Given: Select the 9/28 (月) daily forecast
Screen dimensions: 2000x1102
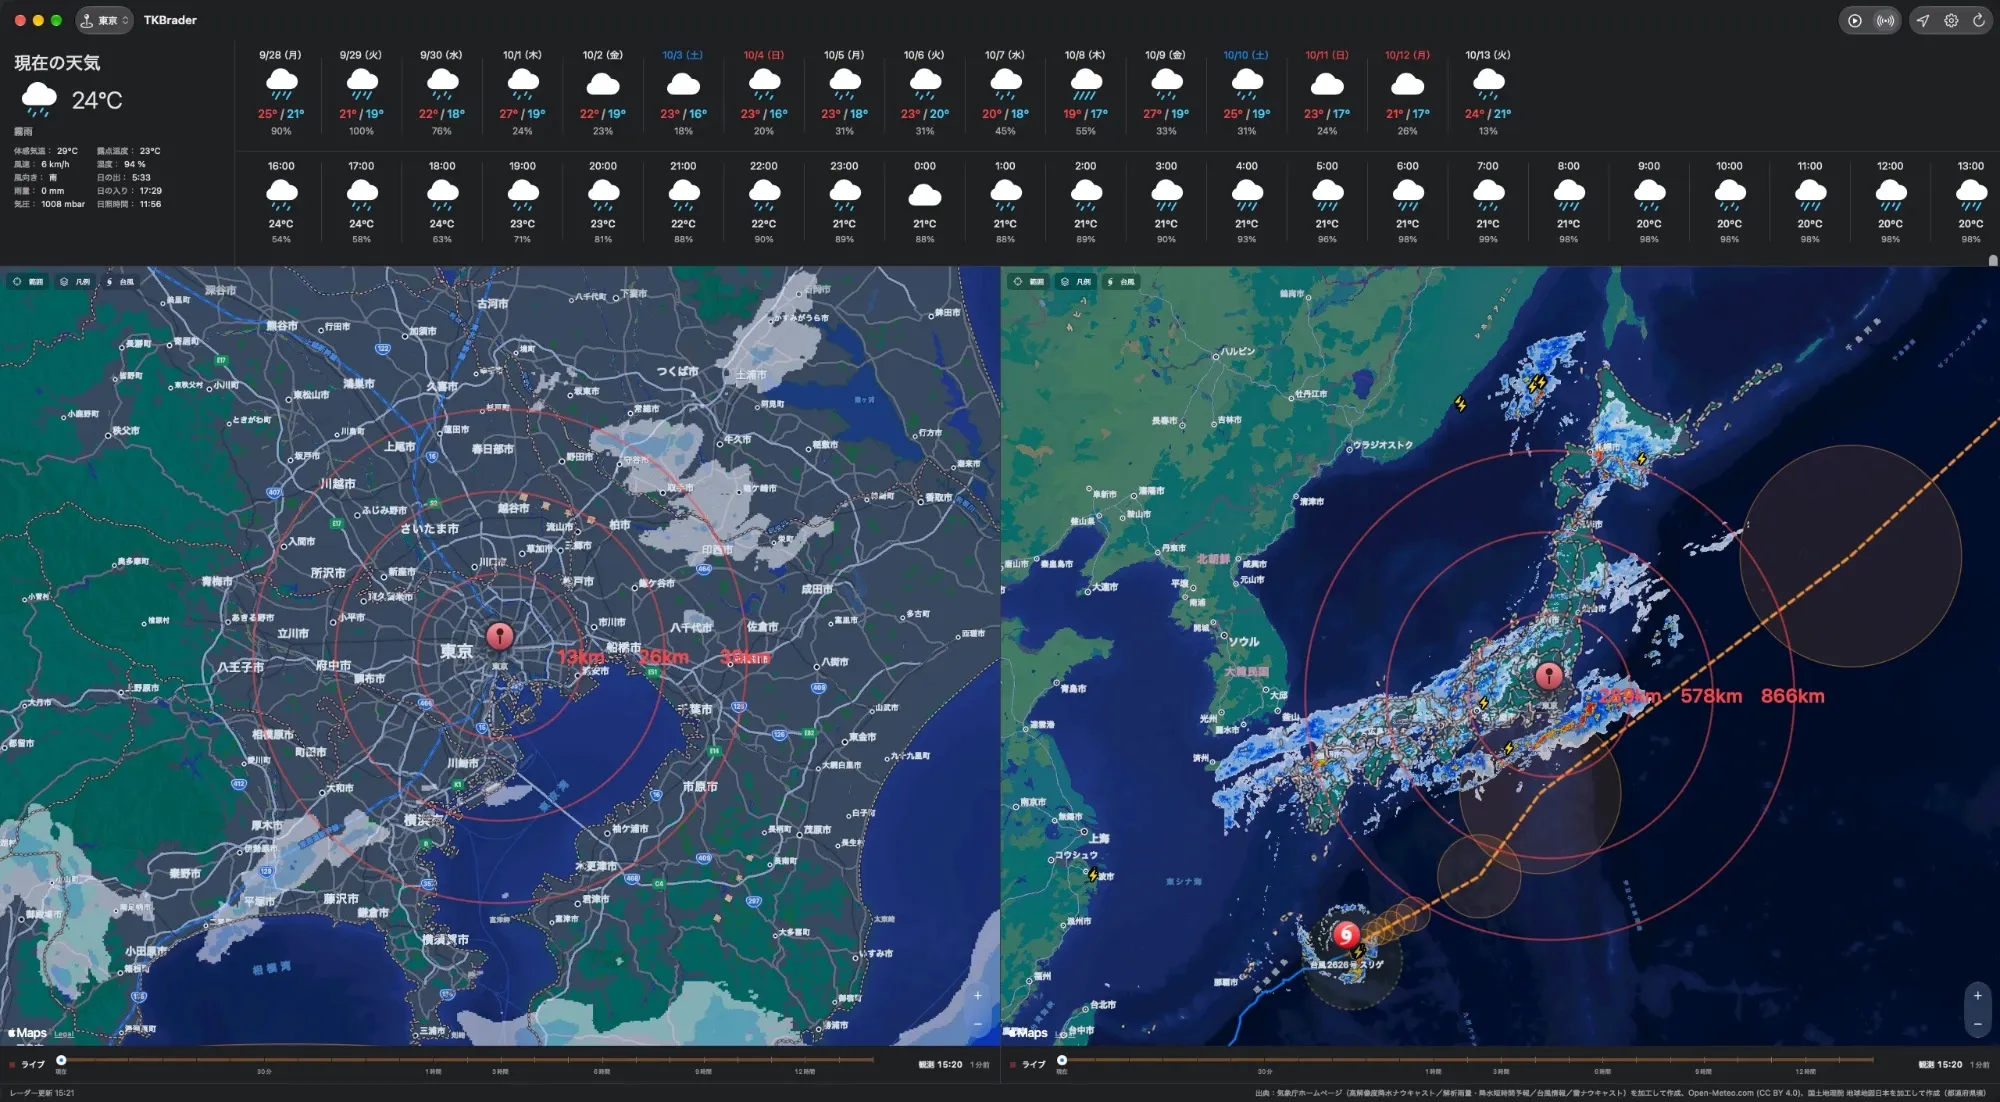Looking at the screenshot, I should (x=280, y=93).
